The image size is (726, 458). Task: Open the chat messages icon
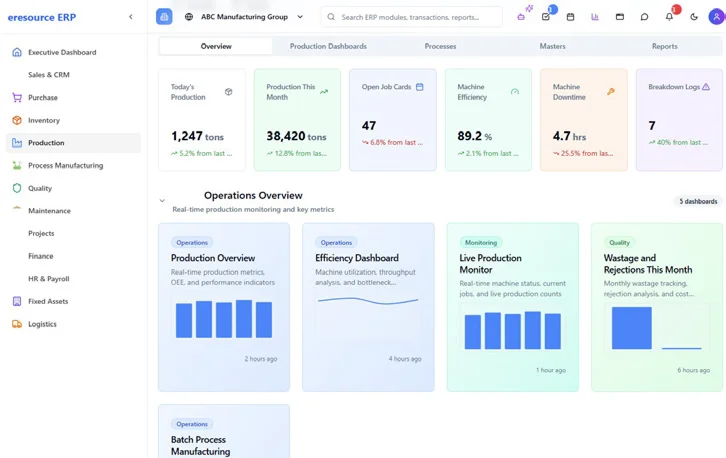[x=644, y=17]
